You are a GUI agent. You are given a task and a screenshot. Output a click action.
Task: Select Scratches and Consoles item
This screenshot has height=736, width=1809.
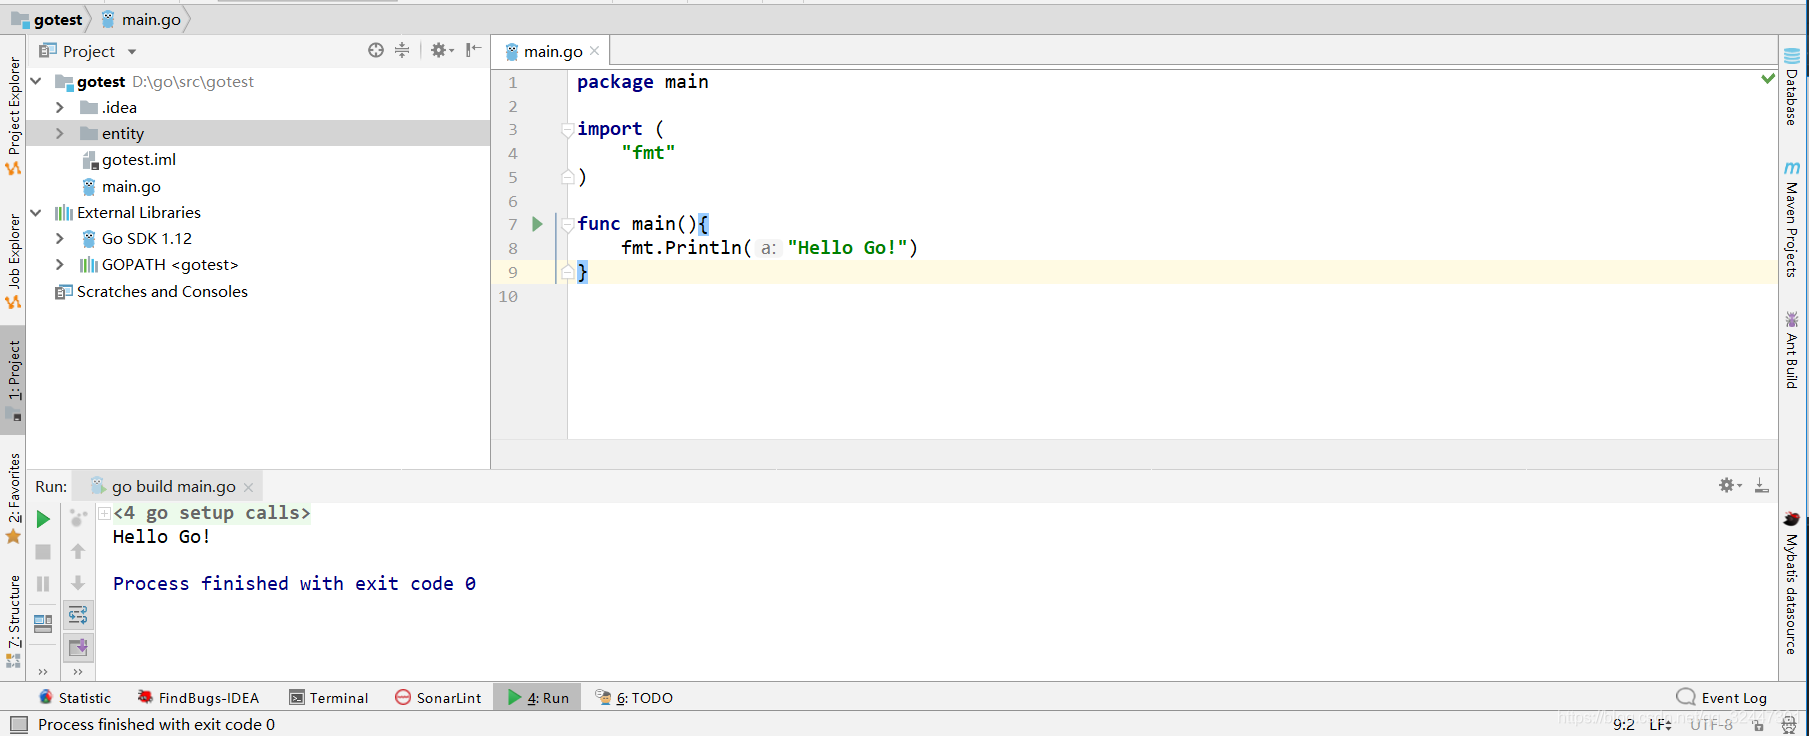pos(162,291)
